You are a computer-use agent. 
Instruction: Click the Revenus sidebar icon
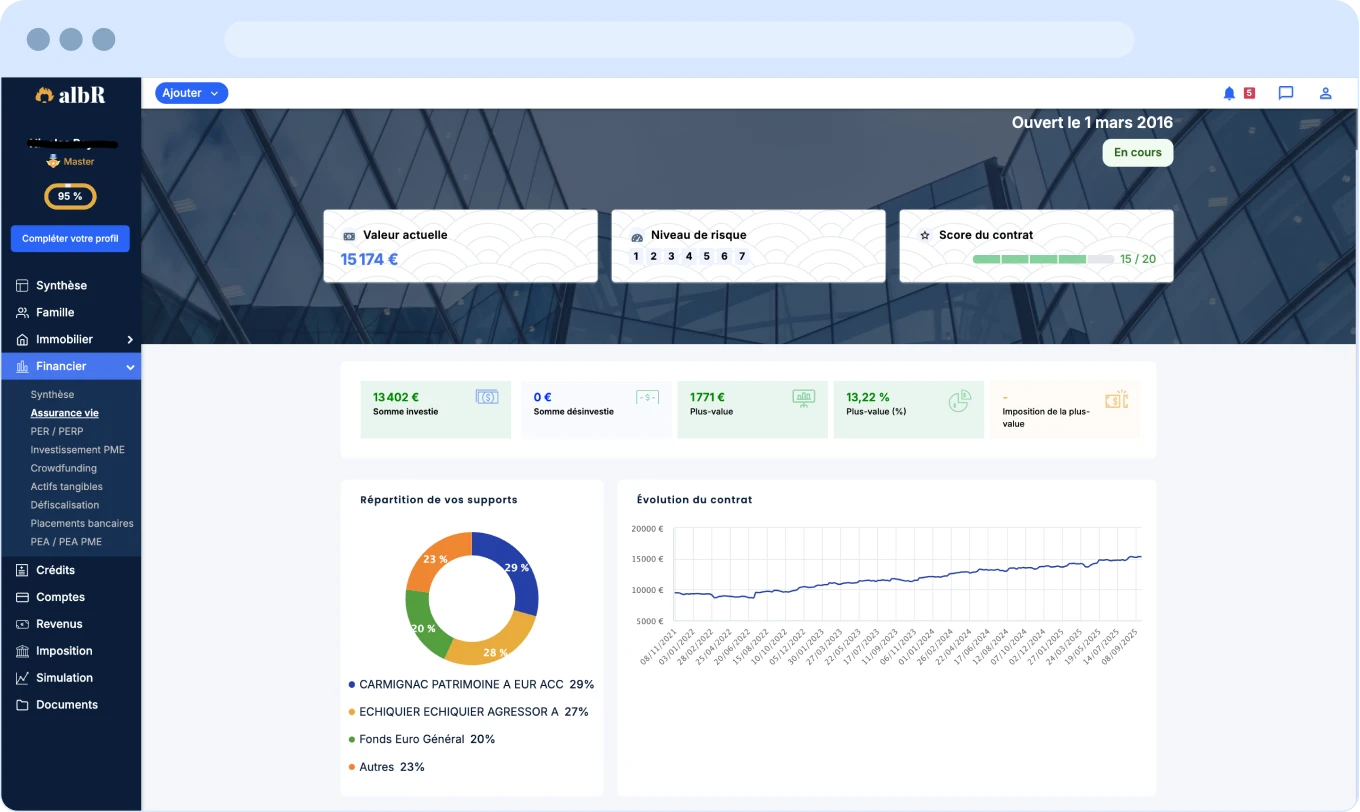(x=22, y=624)
